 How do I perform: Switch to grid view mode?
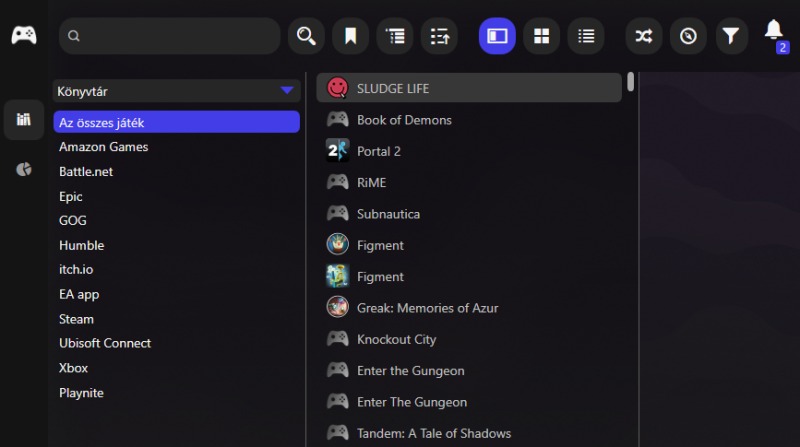pyautogui.click(x=541, y=36)
